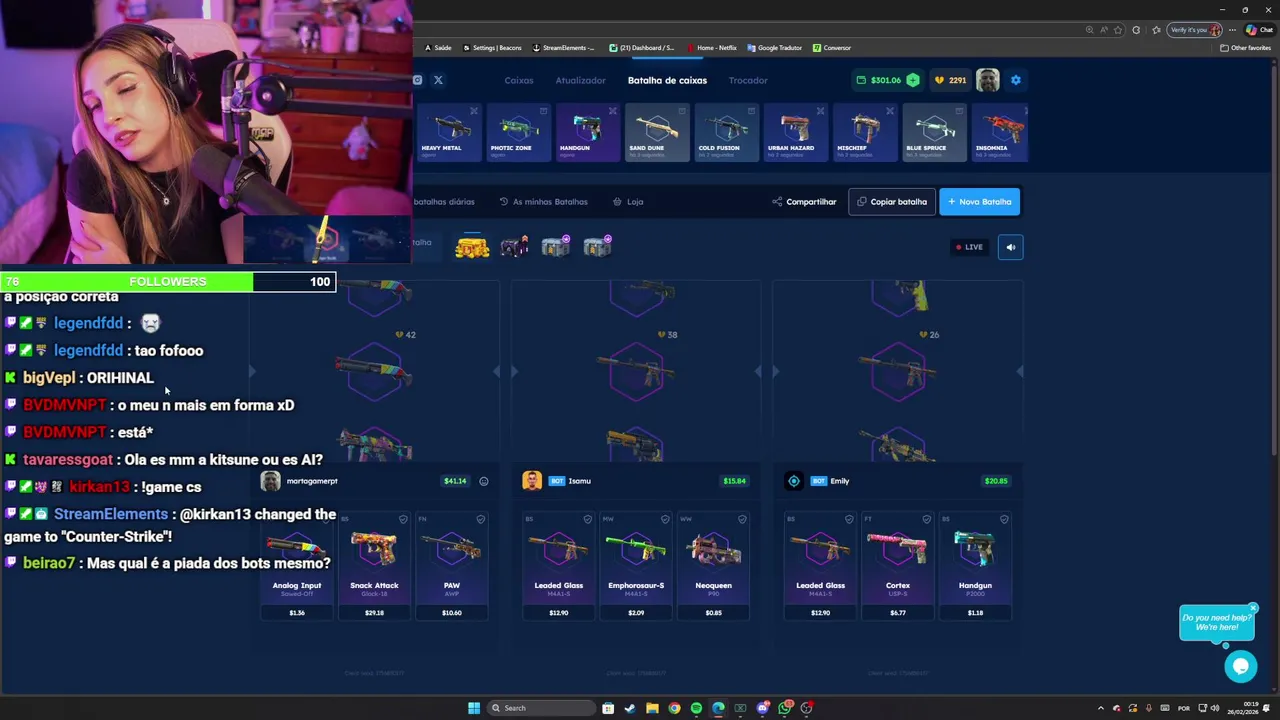Click shield icon on Emphorosaur-S card
This screenshot has width=1280, height=720.
665,519
